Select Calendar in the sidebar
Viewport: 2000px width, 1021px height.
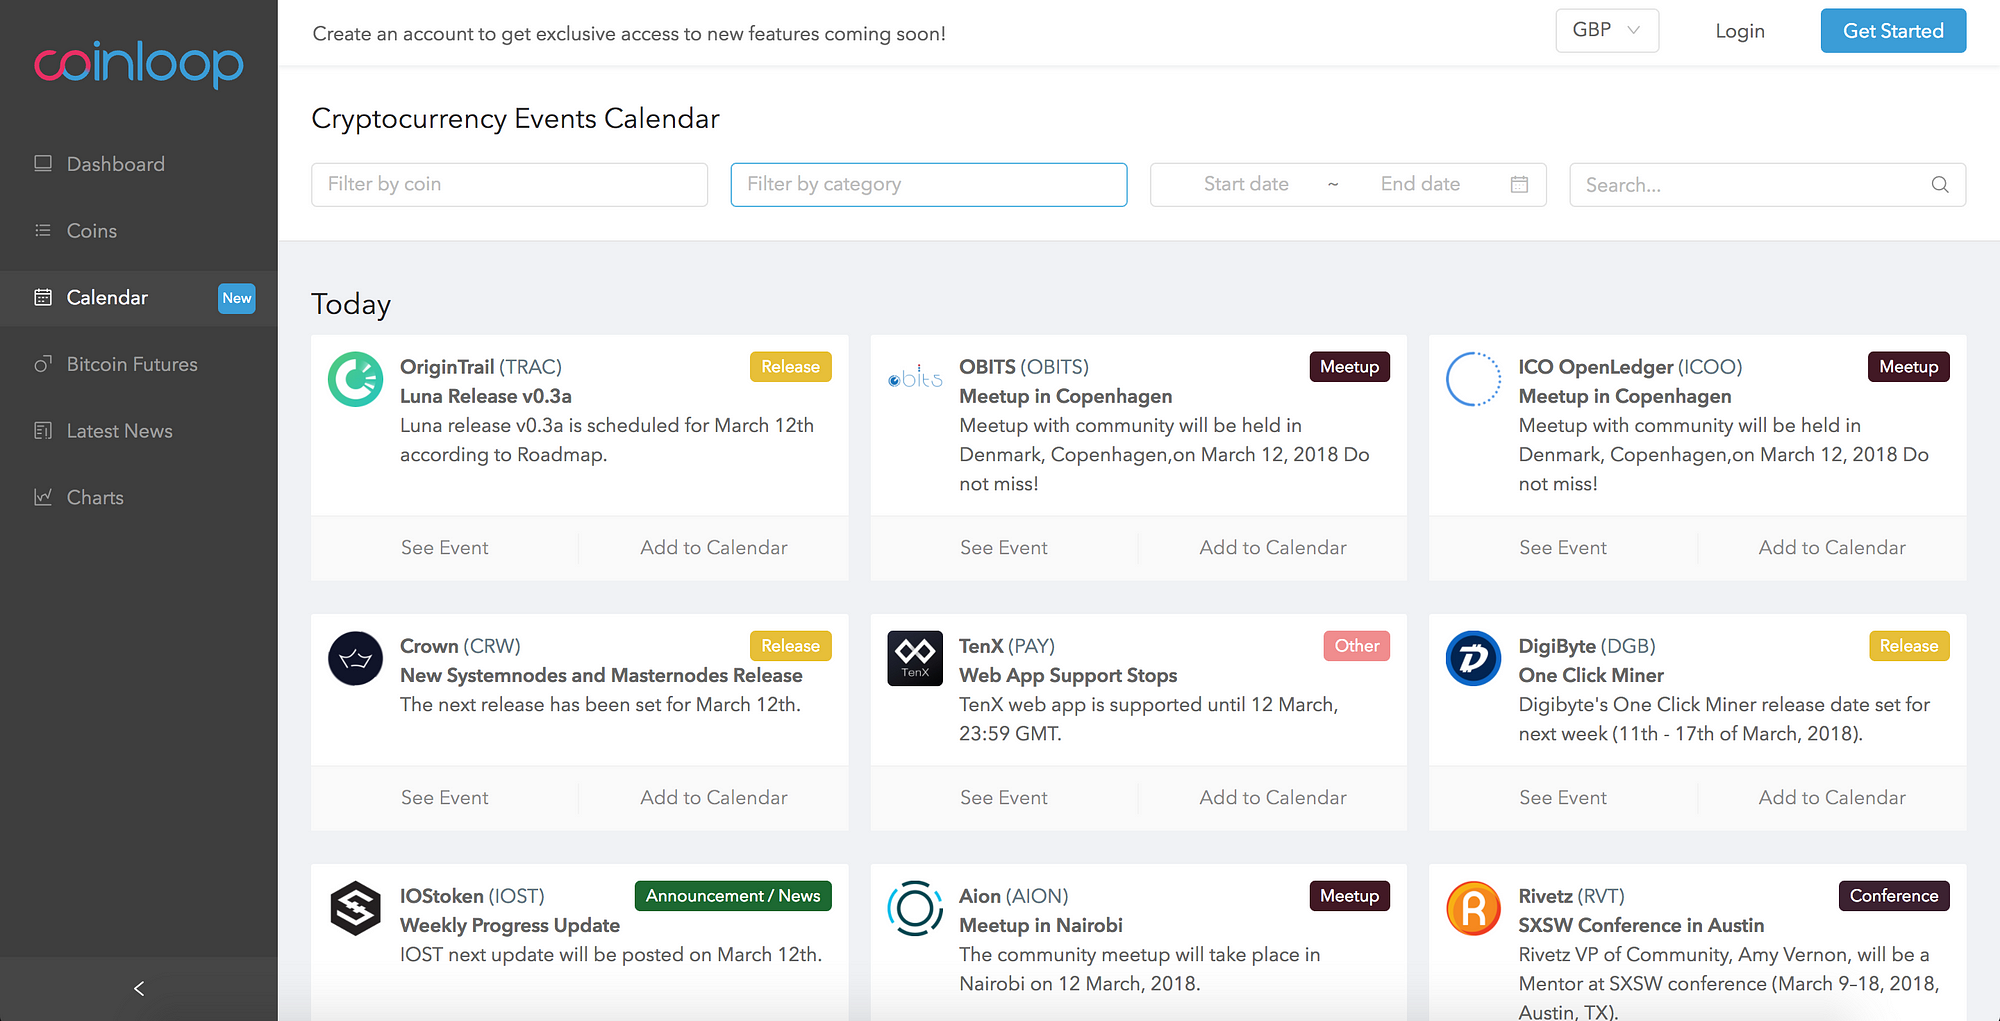(139, 298)
